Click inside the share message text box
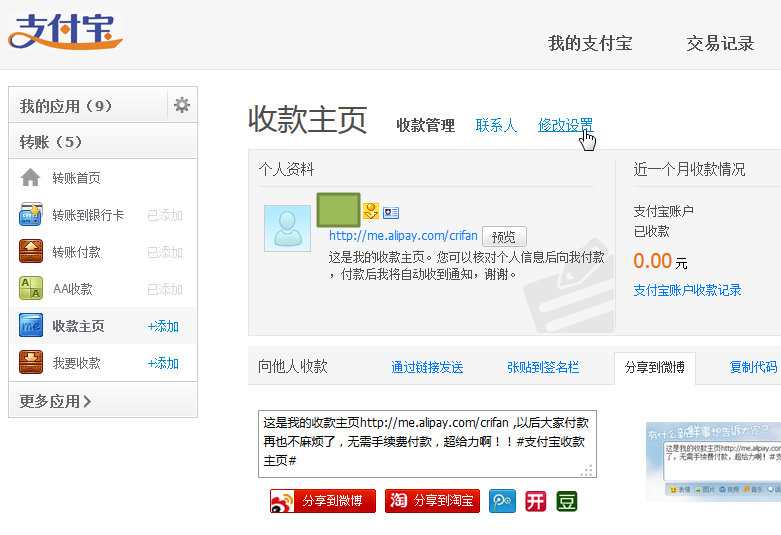 (427, 444)
